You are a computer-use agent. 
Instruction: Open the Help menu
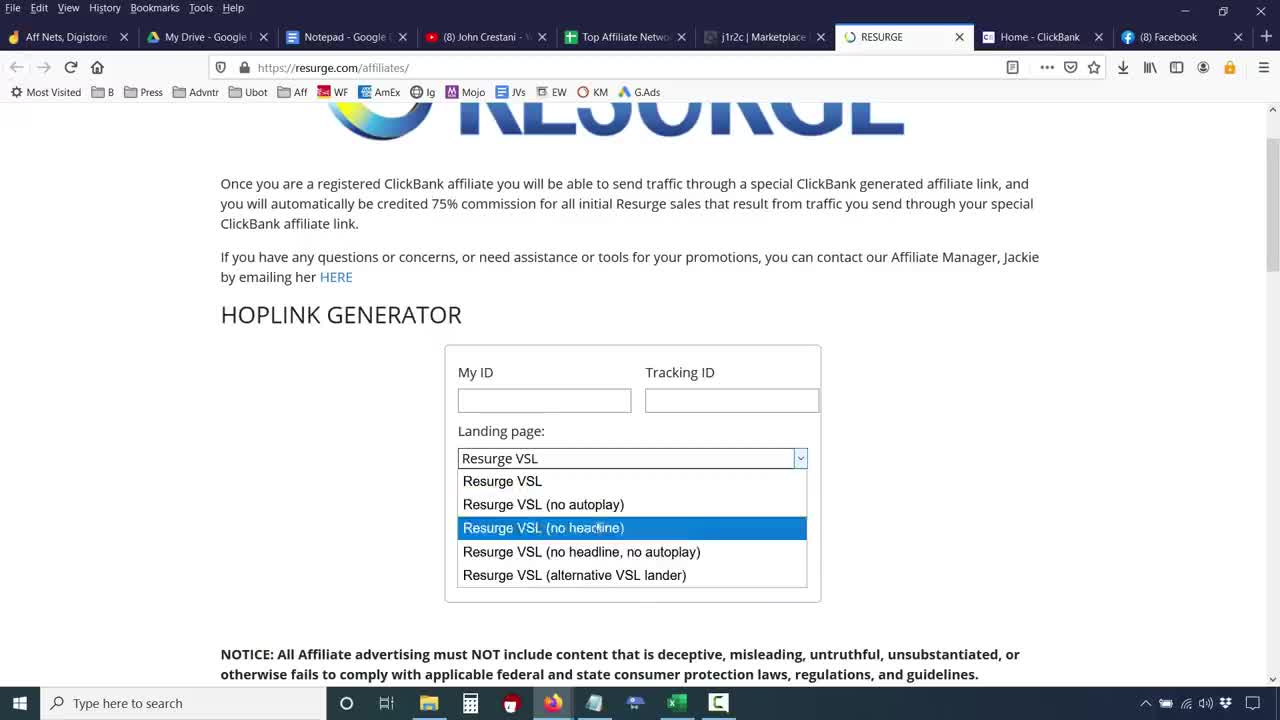(233, 8)
